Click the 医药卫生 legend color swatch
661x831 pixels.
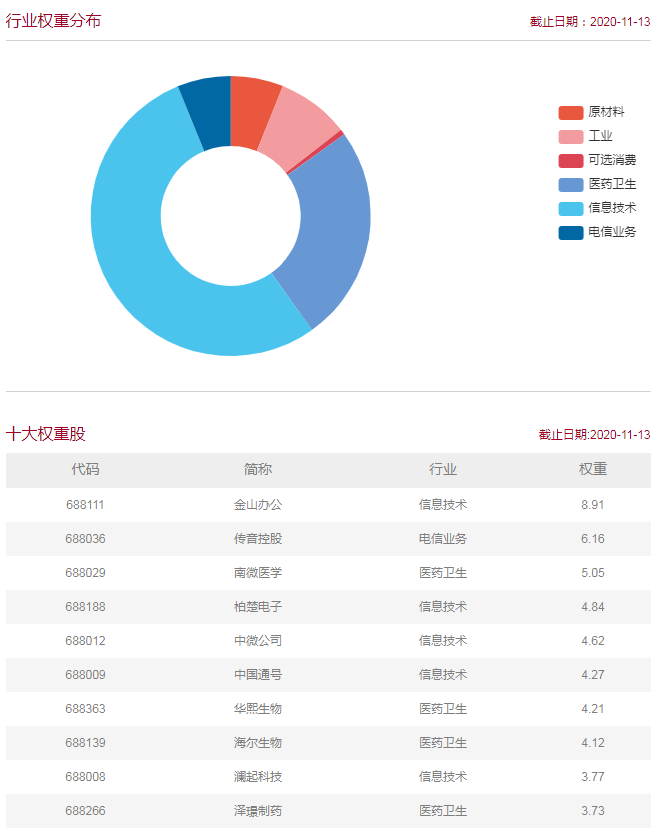[570, 184]
